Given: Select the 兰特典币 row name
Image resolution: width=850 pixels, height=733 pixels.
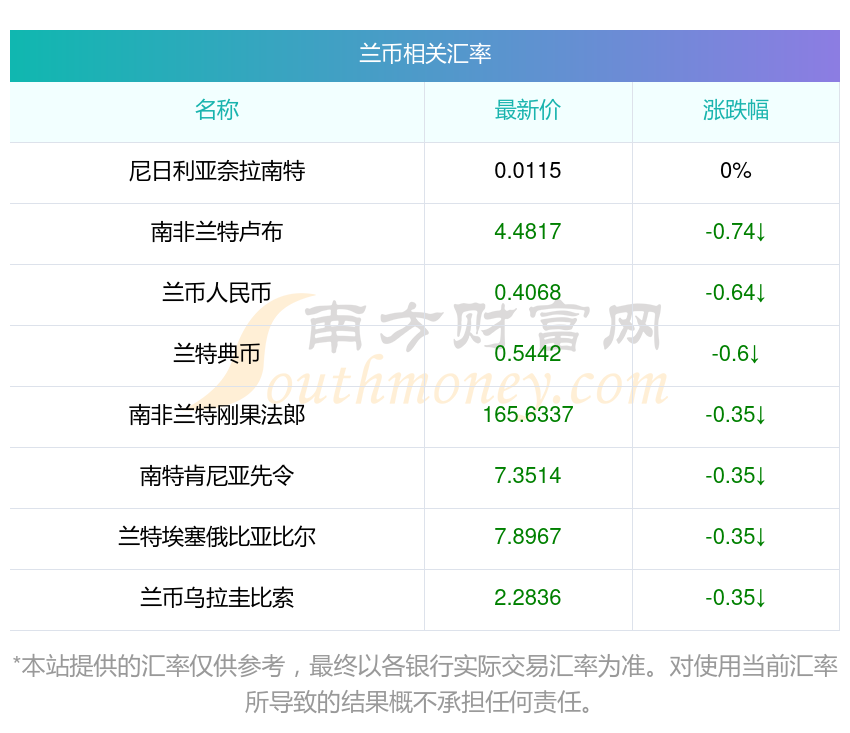Looking at the screenshot, I should 217,354.
